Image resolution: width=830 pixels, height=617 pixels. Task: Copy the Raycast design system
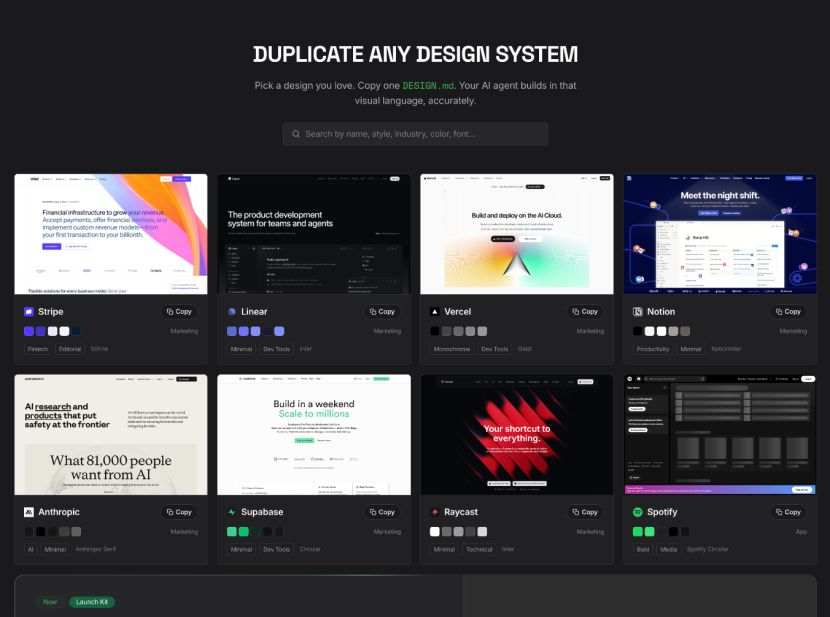[585, 512]
